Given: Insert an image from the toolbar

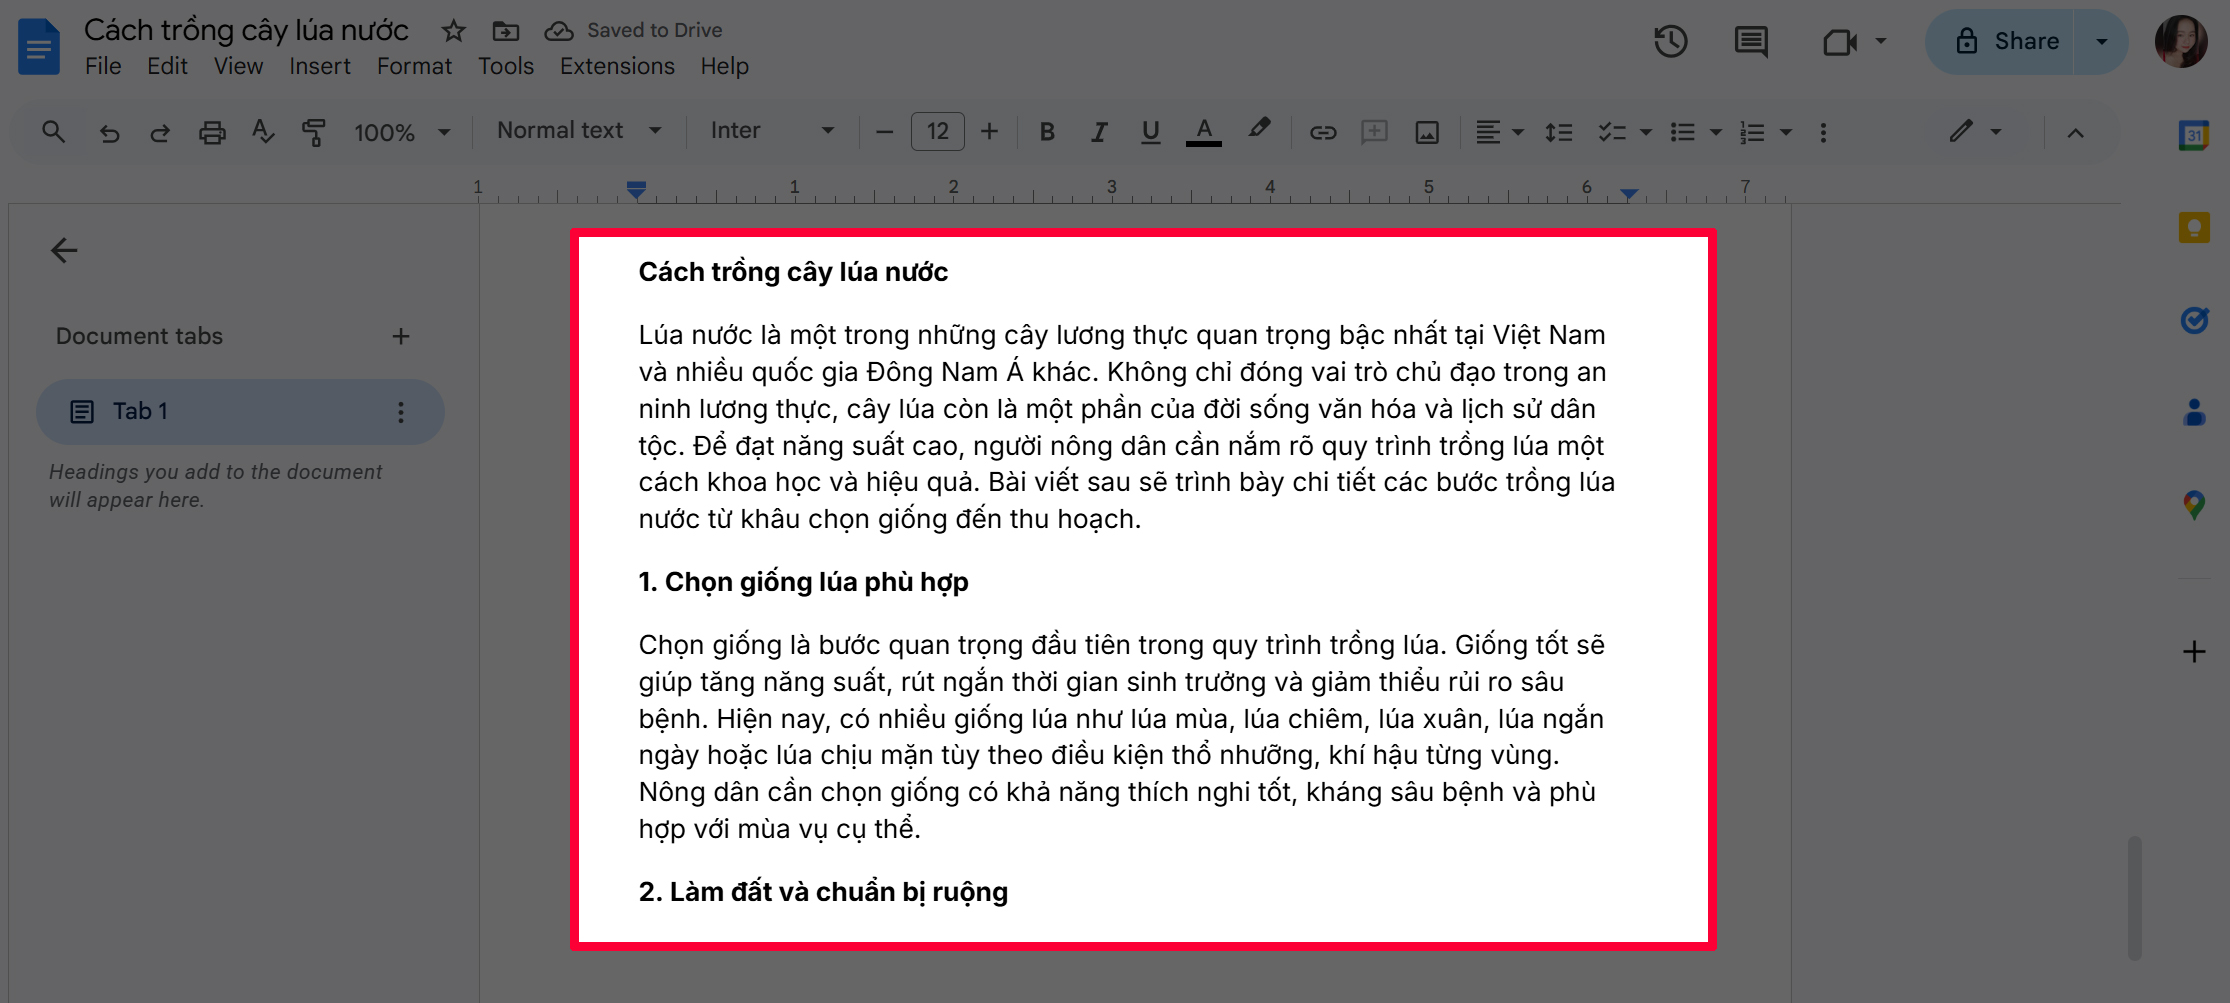Looking at the screenshot, I should [x=1427, y=131].
